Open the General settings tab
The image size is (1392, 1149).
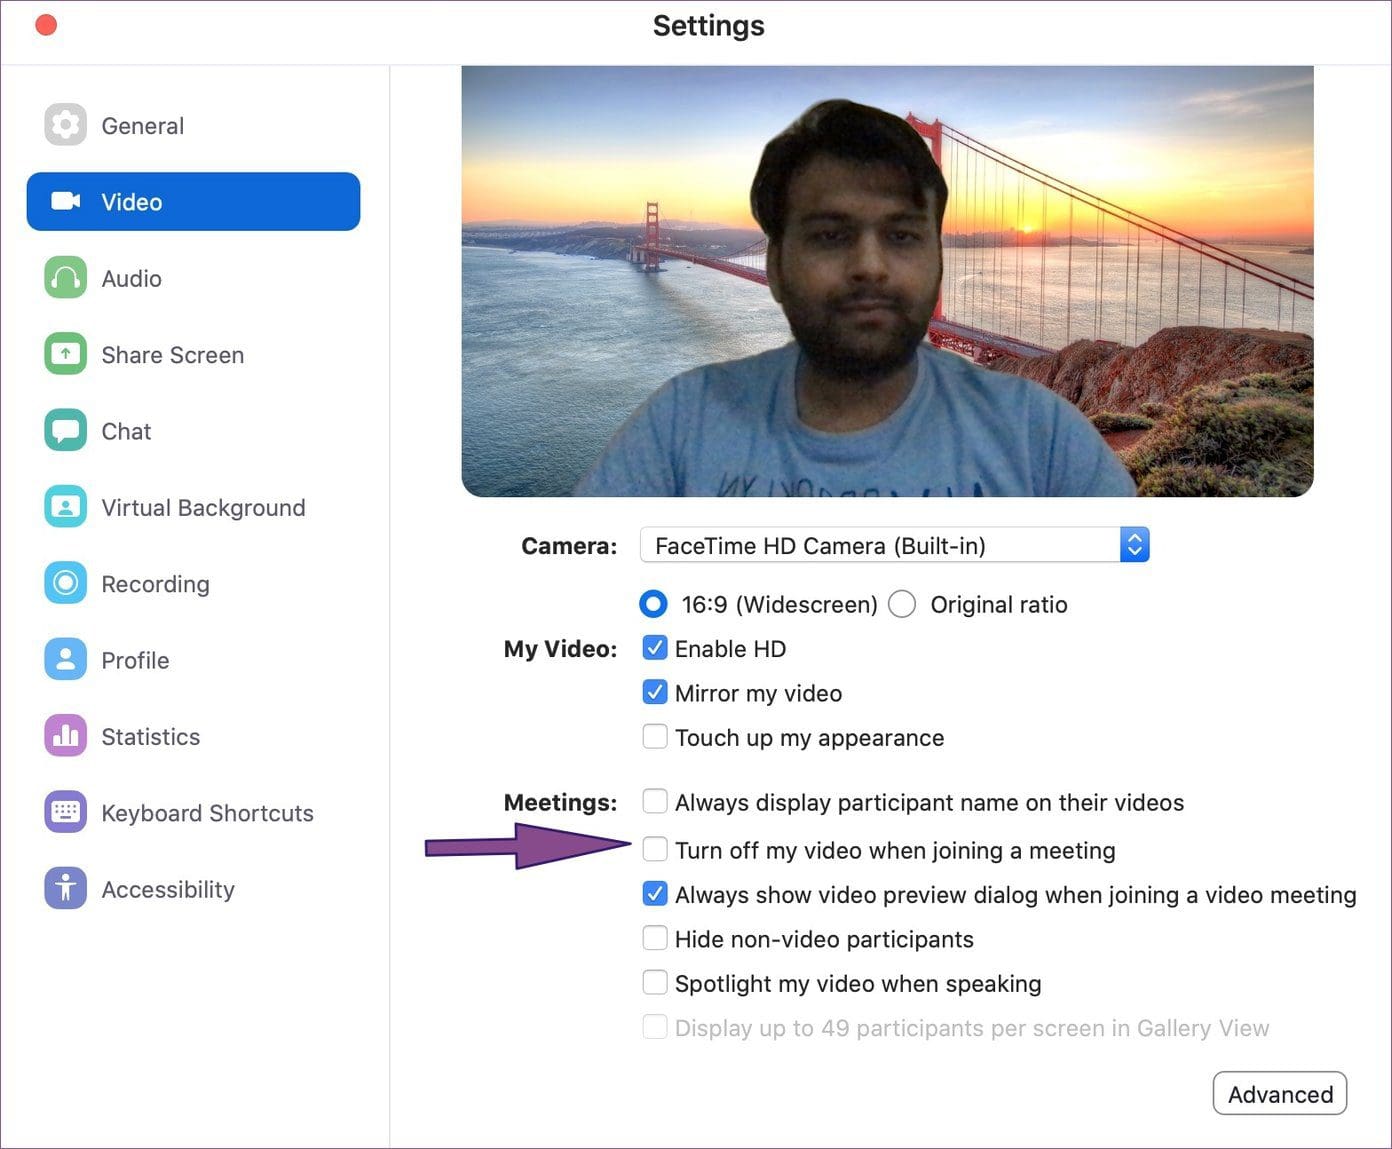193,125
